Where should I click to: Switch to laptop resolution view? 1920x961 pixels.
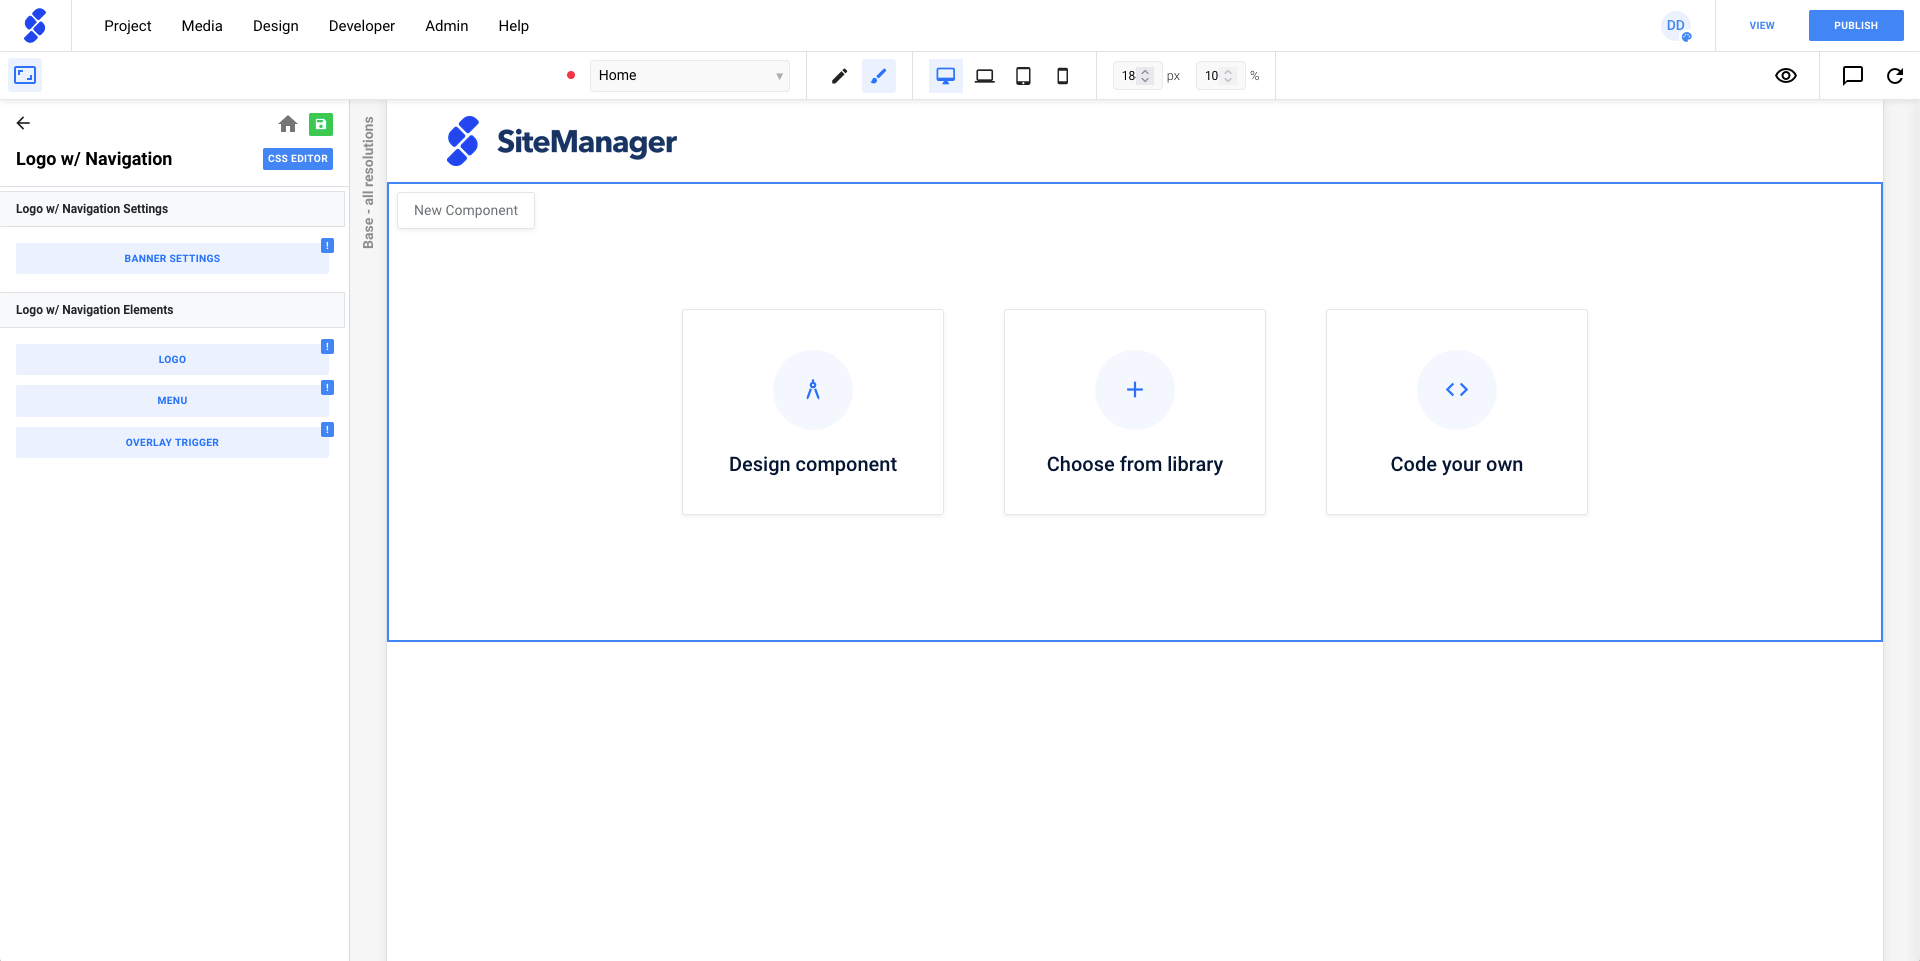click(x=985, y=76)
